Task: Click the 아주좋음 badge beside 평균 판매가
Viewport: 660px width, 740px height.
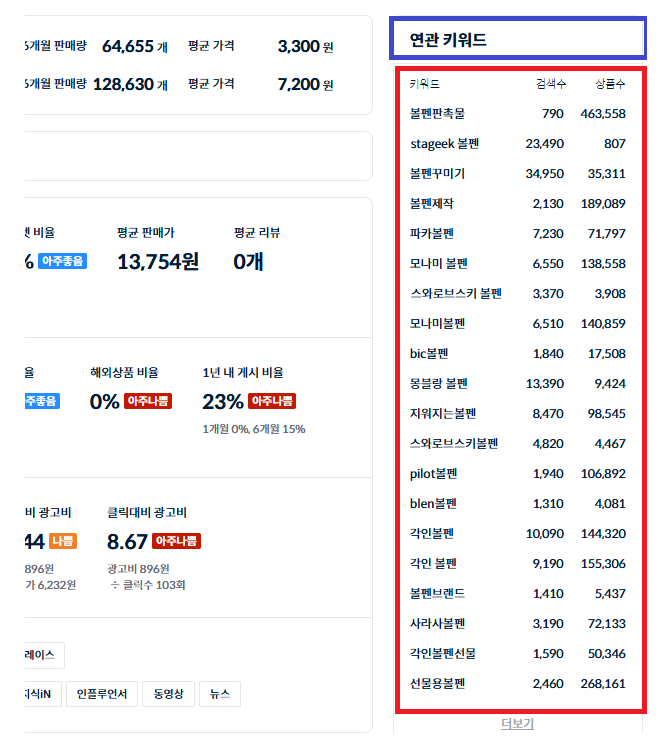Action: click(62, 261)
